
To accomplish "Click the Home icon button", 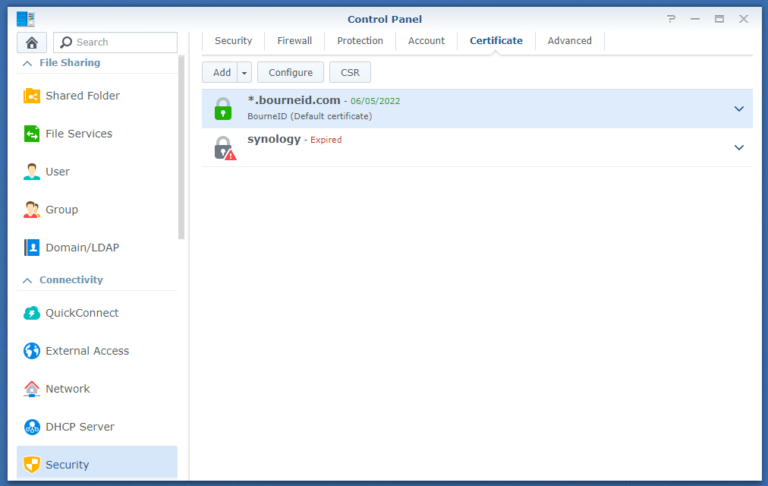I will [32, 42].
